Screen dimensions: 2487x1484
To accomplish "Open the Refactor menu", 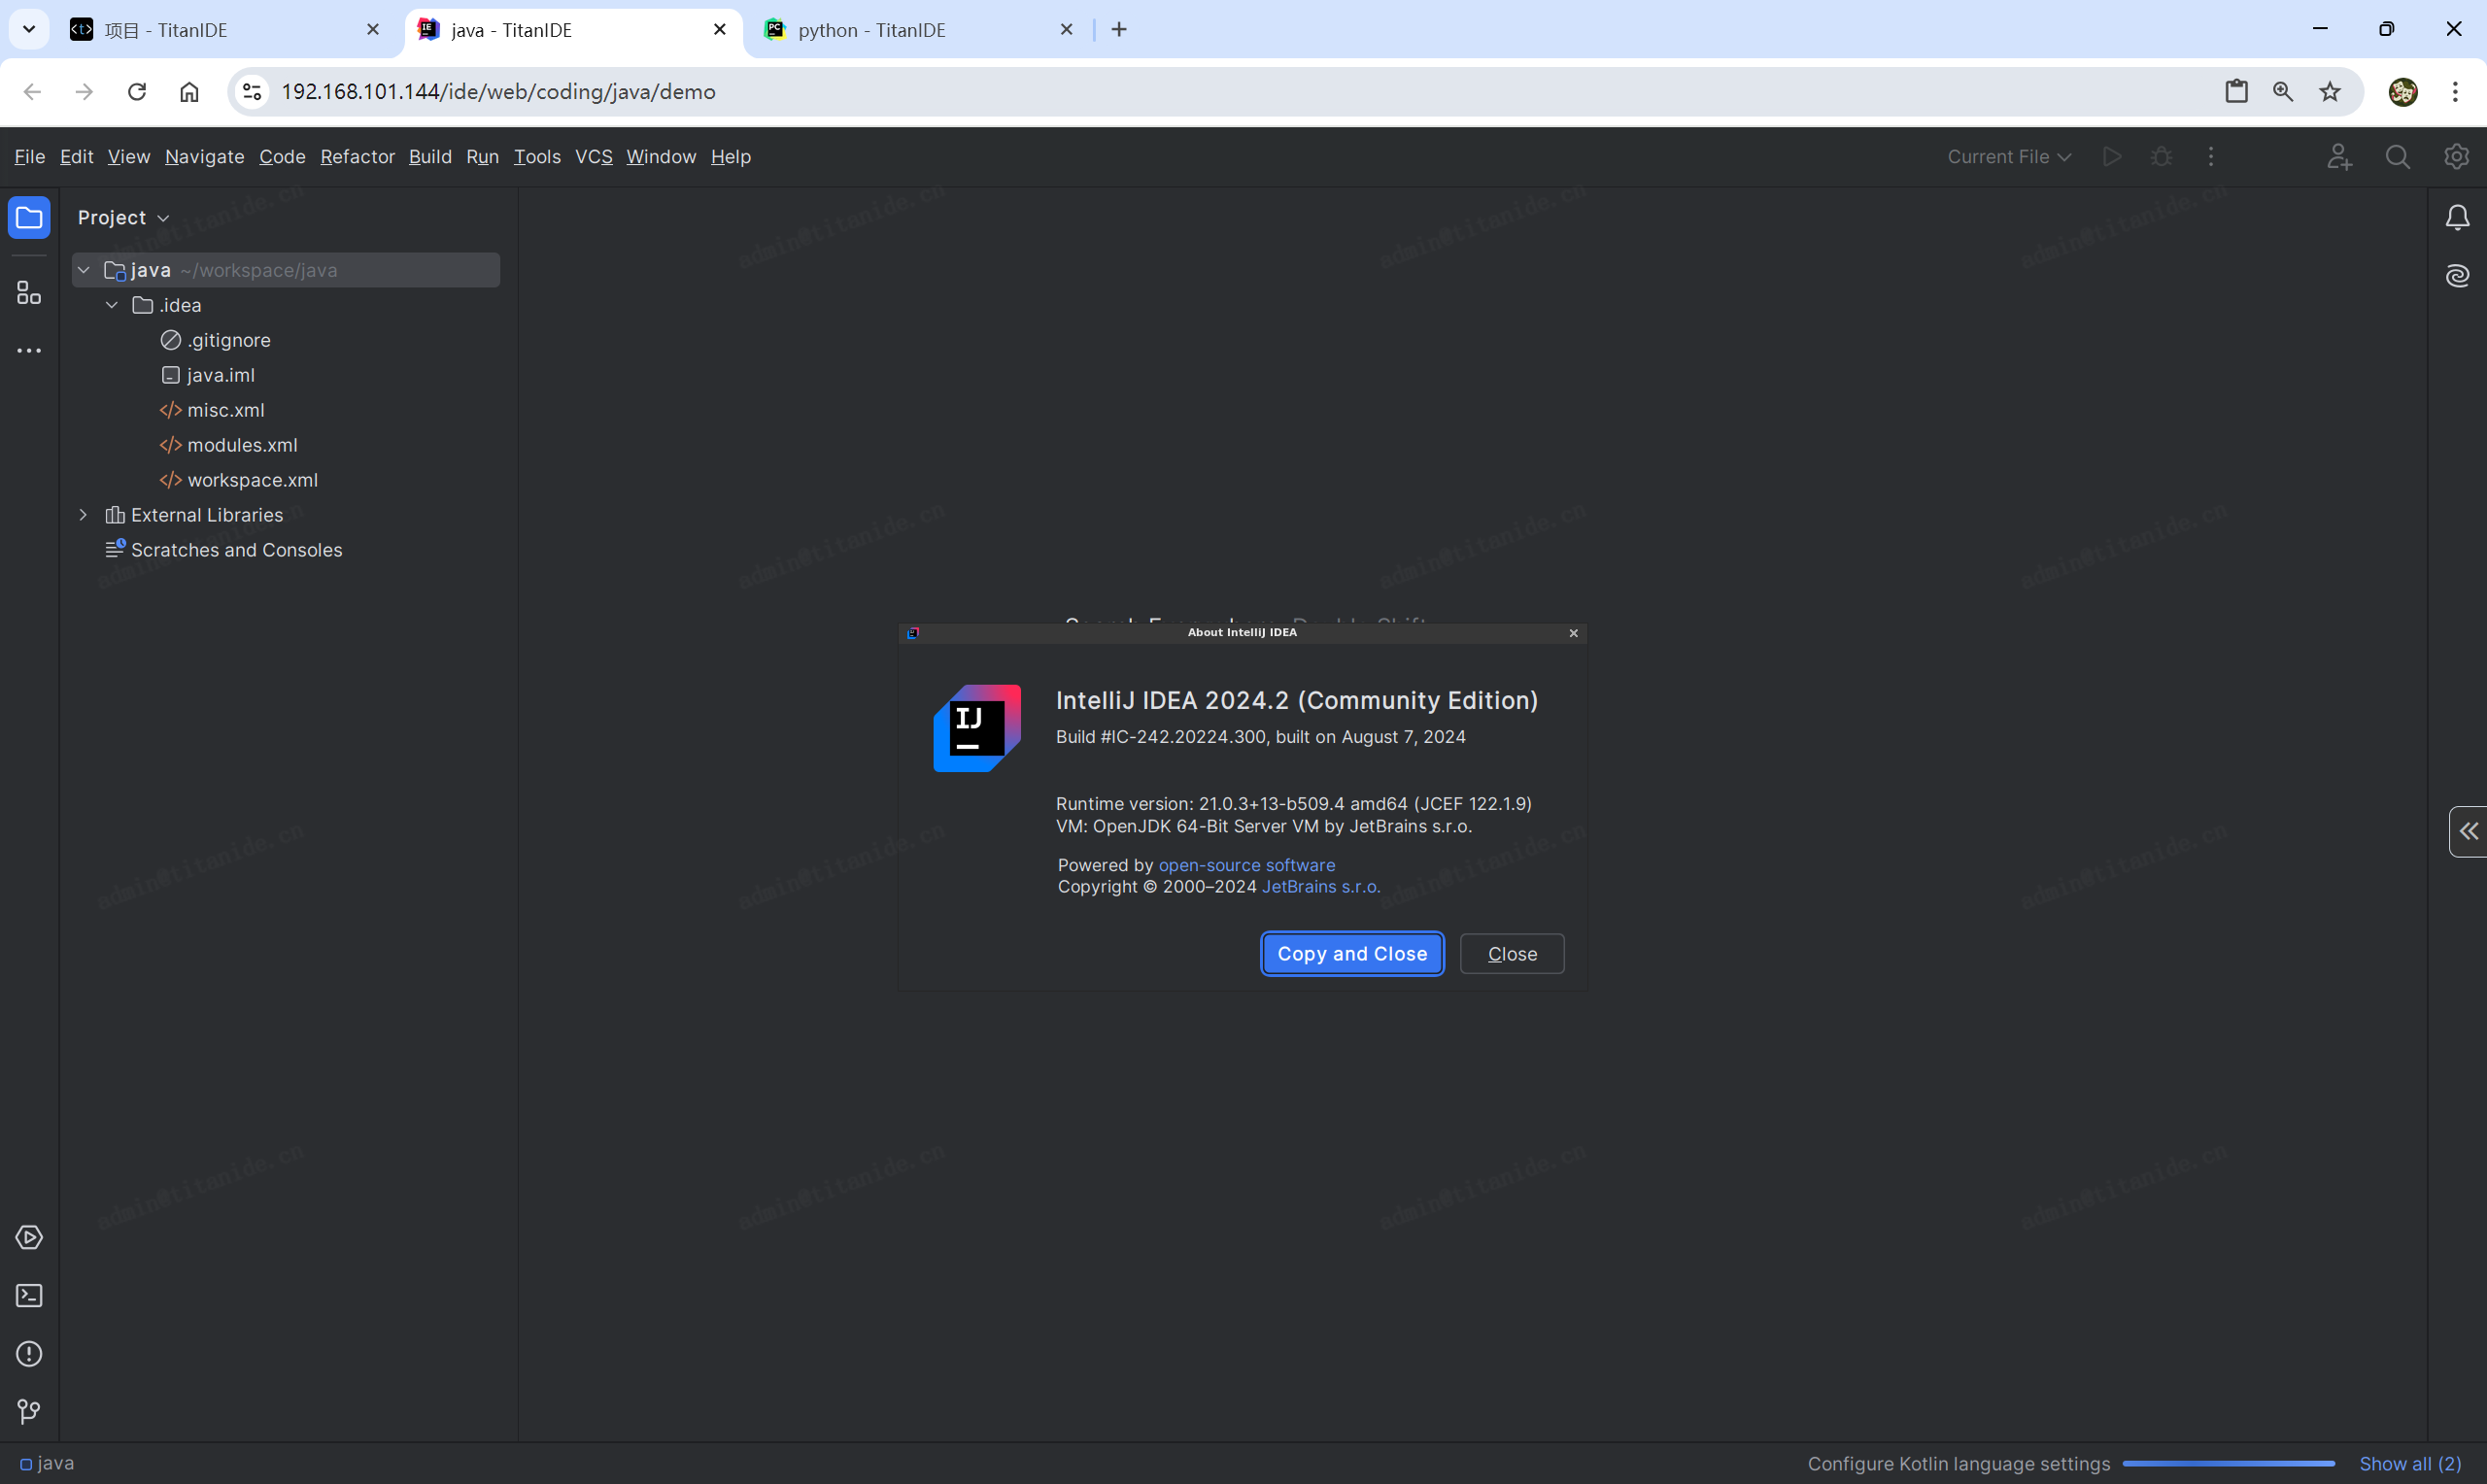I will pyautogui.click(x=357, y=157).
